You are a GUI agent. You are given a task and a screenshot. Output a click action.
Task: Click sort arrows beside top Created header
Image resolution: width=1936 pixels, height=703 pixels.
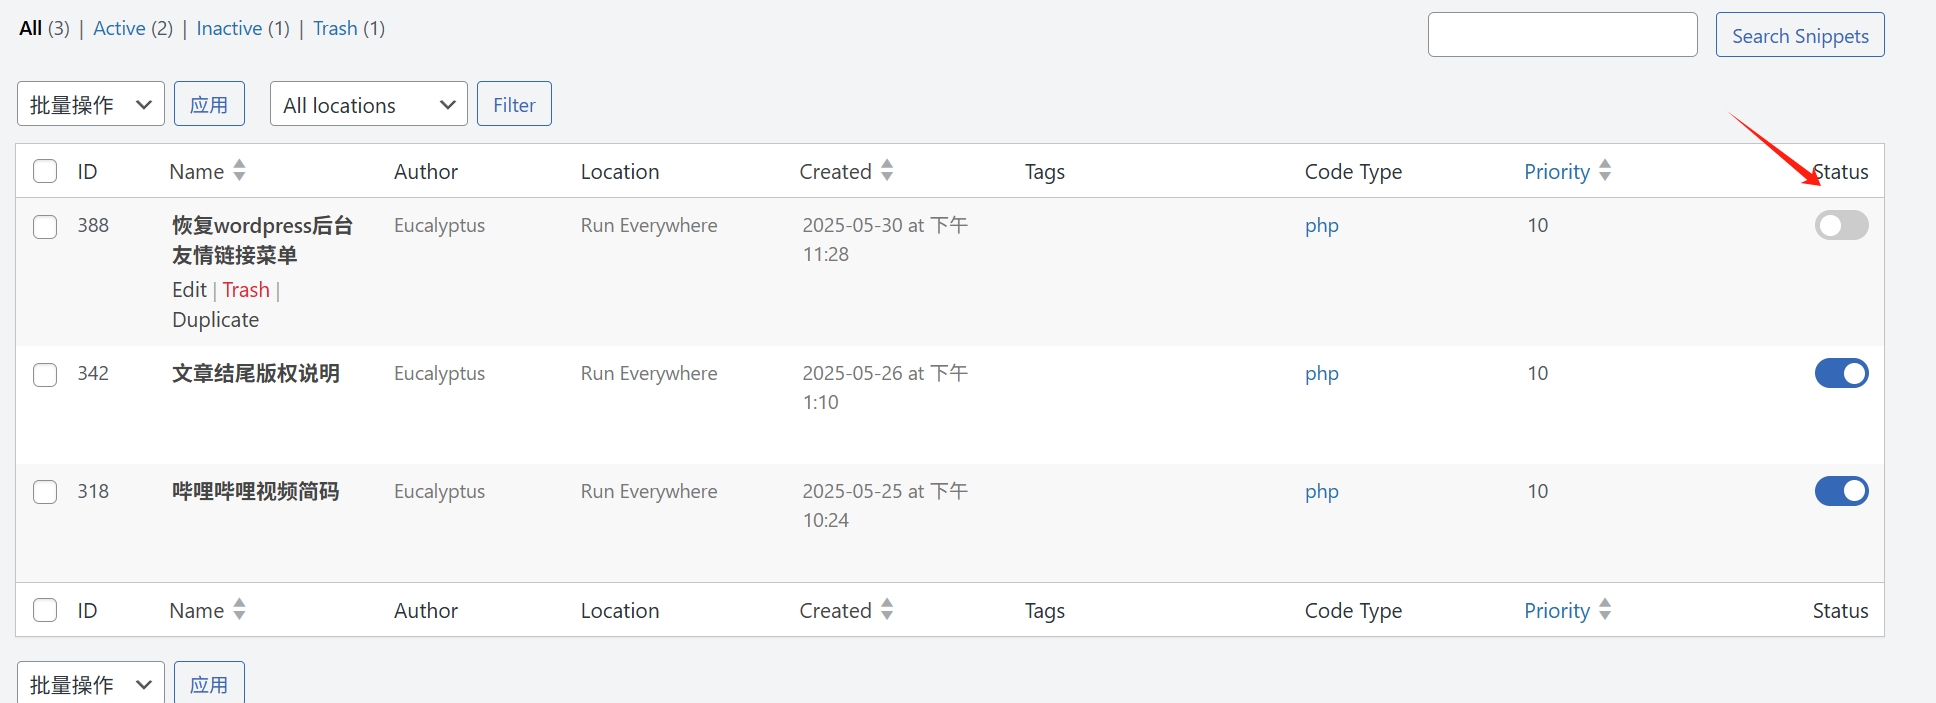tap(887, 171)
